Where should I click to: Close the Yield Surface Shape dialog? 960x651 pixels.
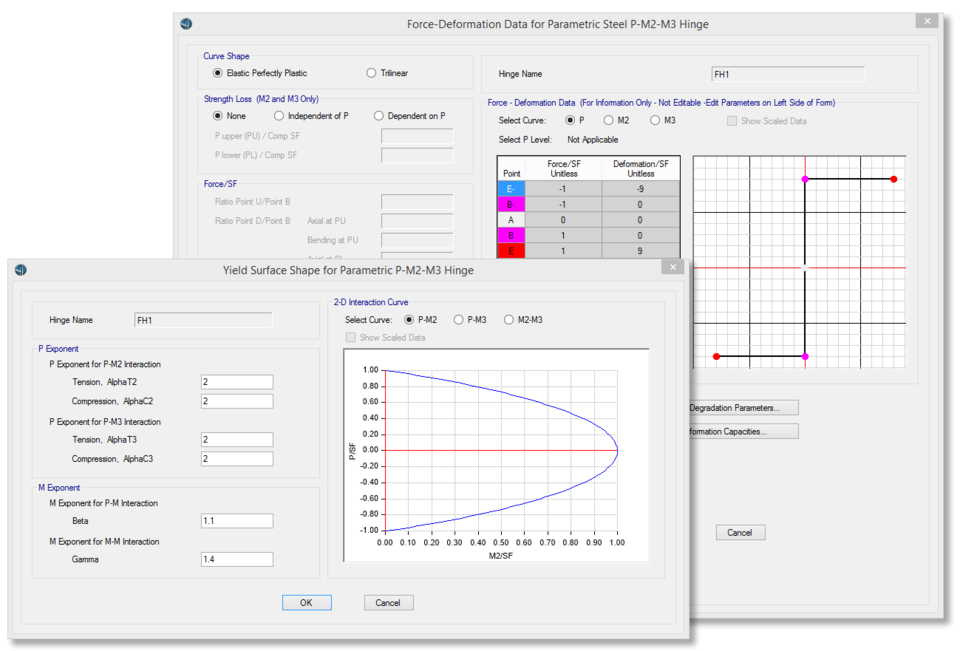pyautogui.click(x=673, y=267)
